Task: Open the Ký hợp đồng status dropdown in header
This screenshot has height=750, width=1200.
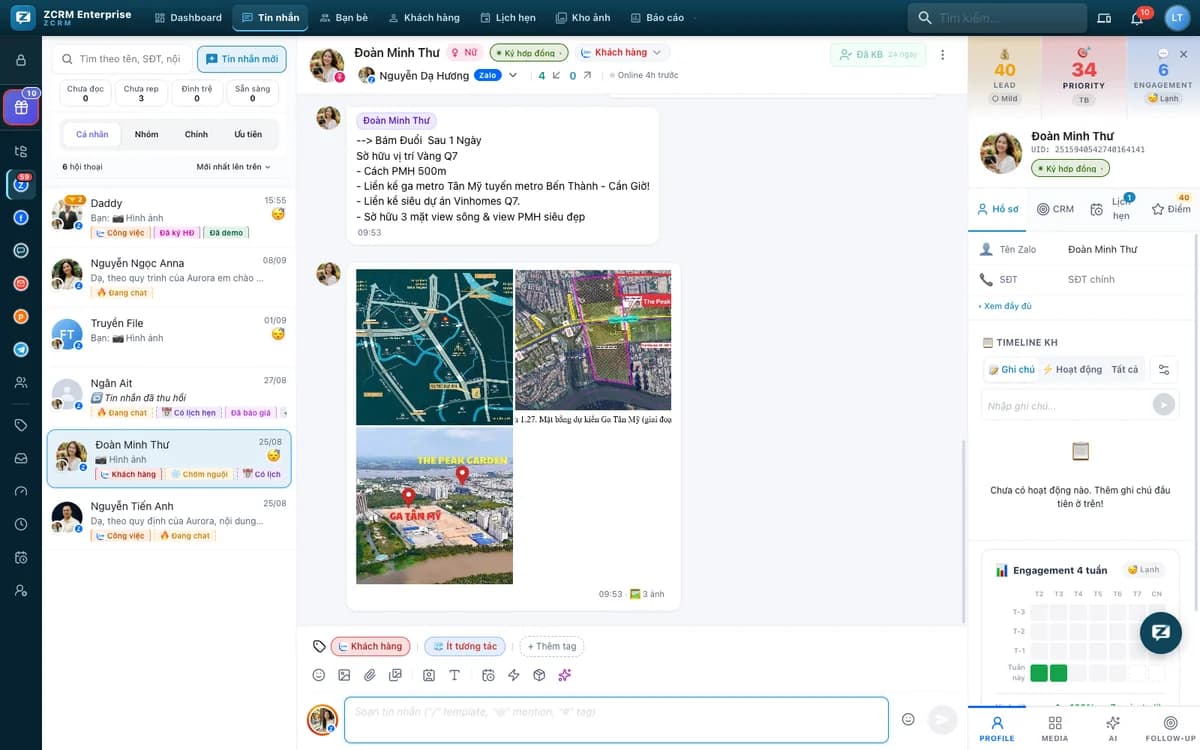Action: pyautogui.click(x=529, y=52)
